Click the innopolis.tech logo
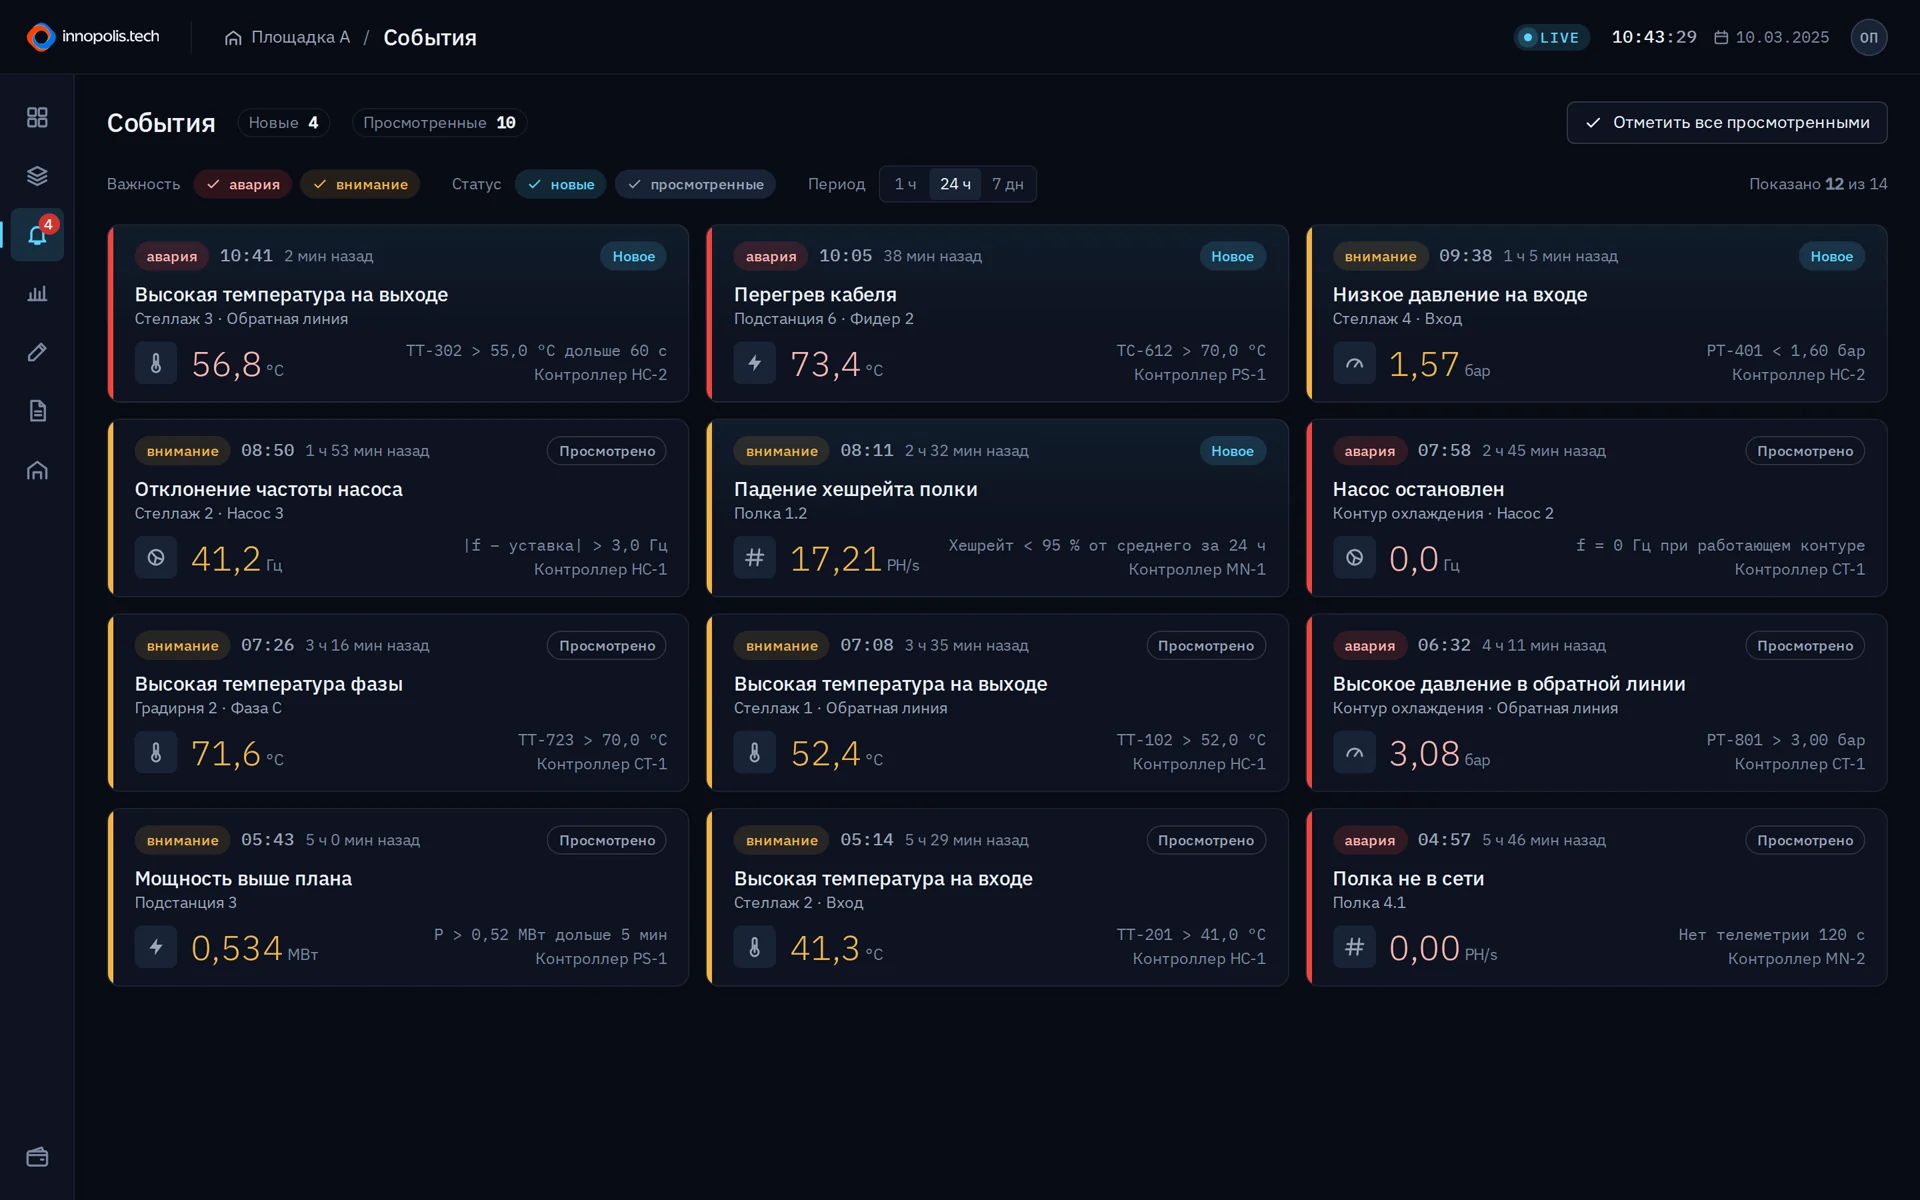Screen dimensions: 1920x1200 (x=93, y=37)
